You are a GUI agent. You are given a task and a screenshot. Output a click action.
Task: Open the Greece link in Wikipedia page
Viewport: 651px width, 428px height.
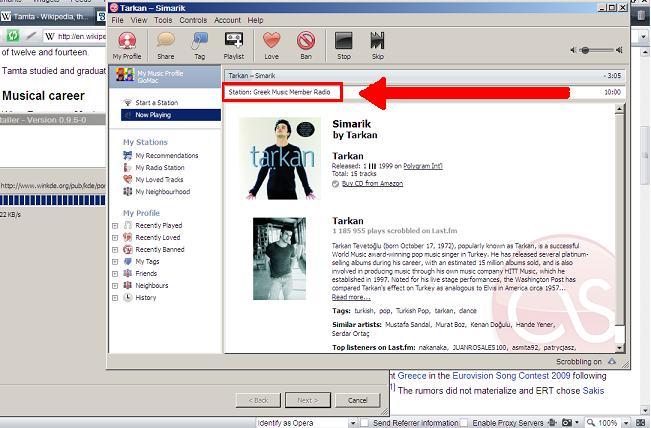coord(412,376)
